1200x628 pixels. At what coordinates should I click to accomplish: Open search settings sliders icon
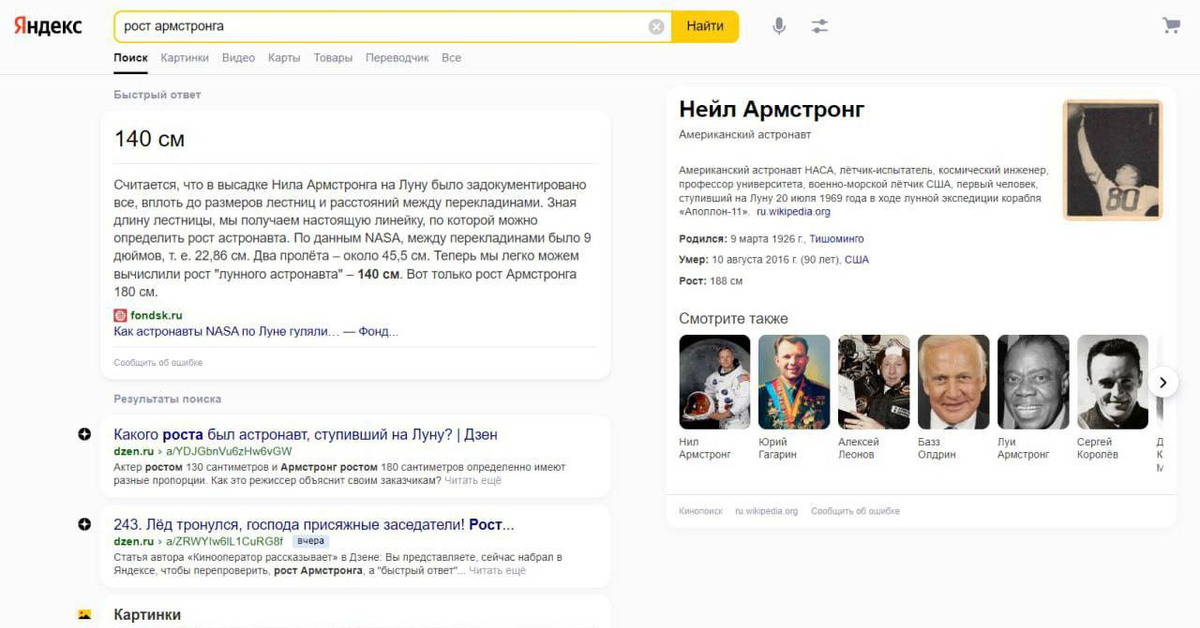(820, 27)
